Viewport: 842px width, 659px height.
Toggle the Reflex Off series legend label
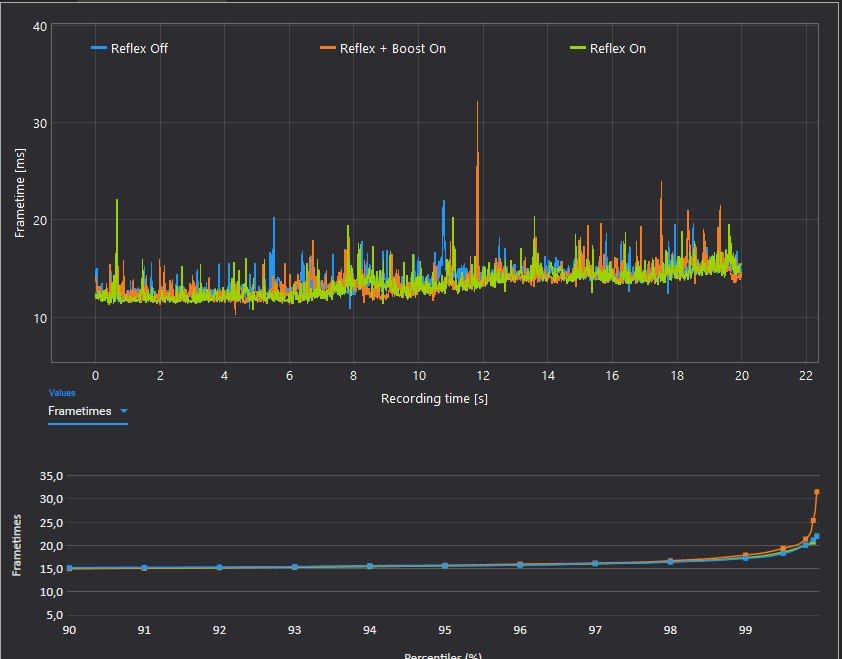(x=139, y=49)
